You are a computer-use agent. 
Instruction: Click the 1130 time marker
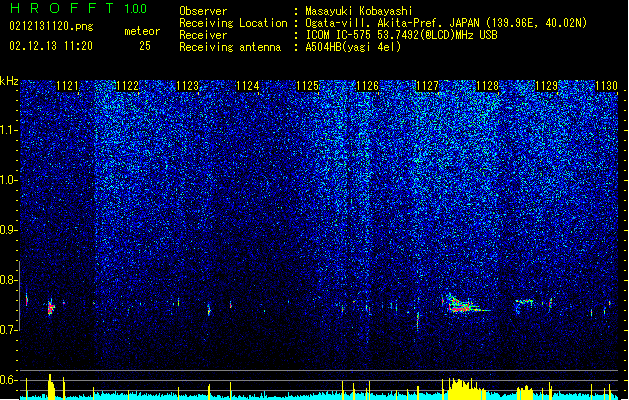point(606,86)
